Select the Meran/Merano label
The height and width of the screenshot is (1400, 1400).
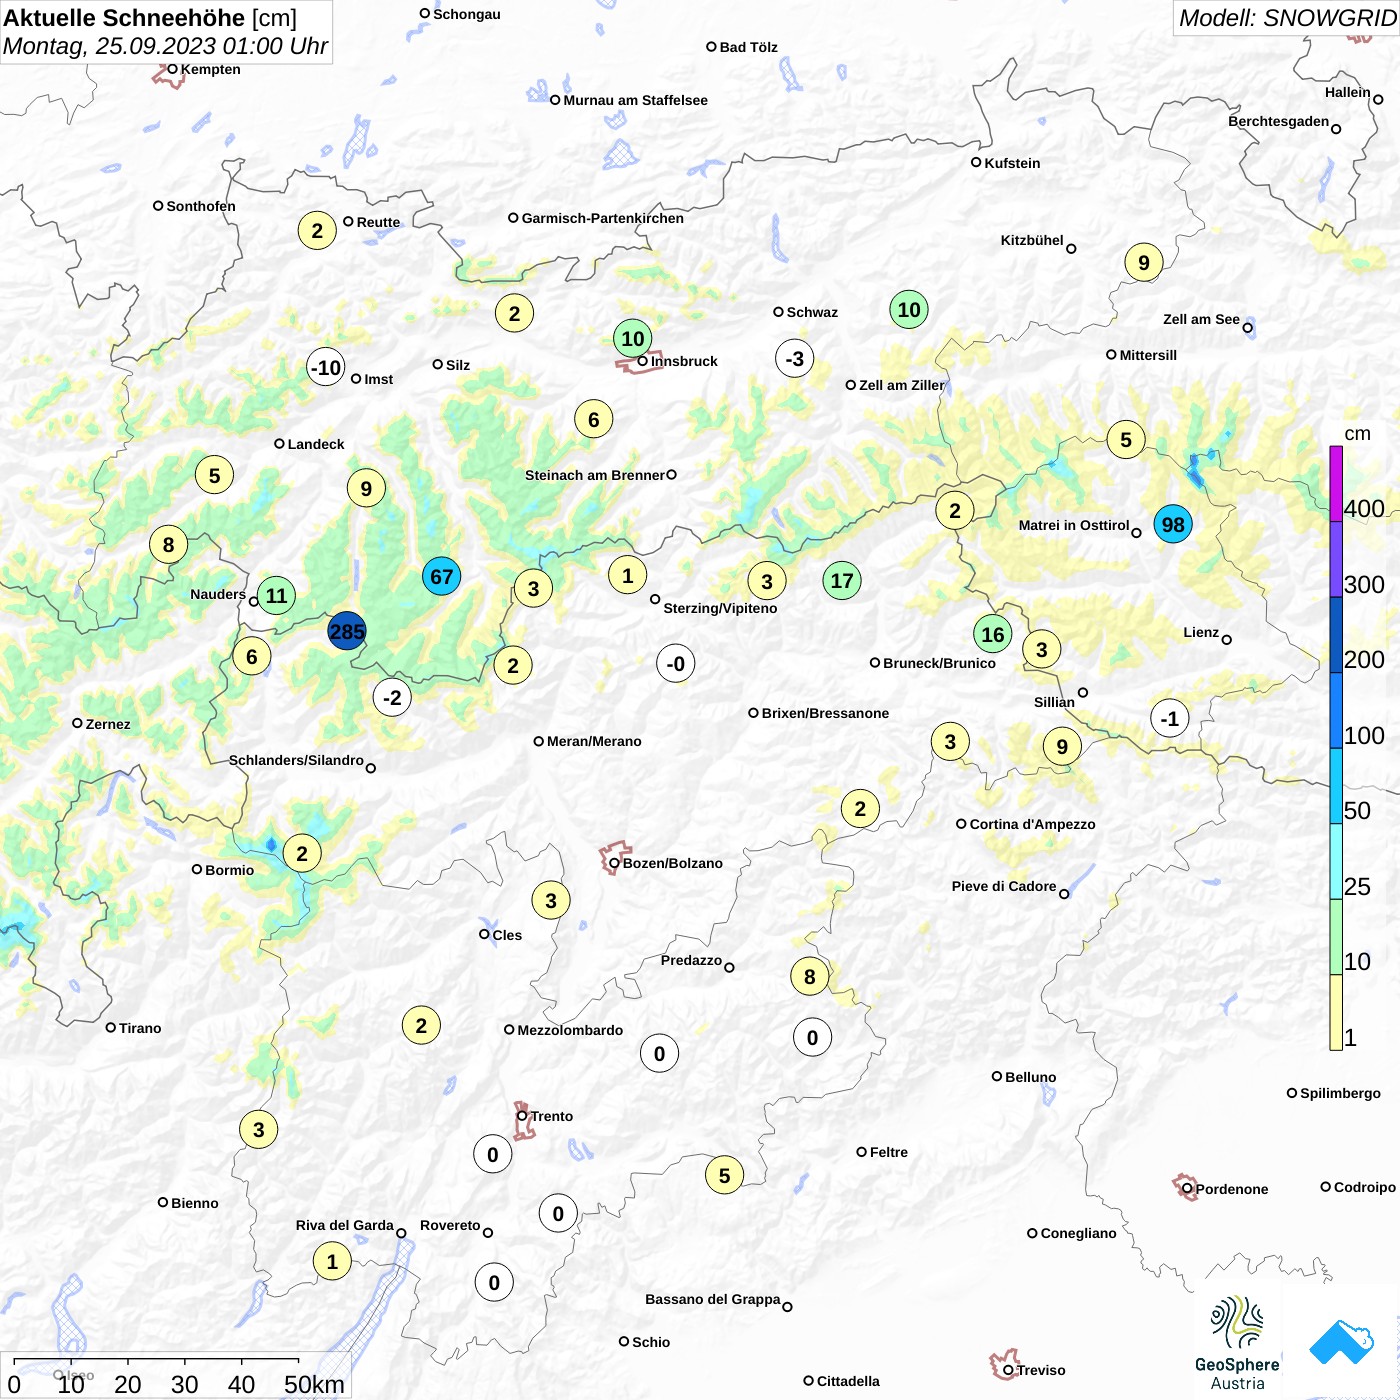coord(594,741)
